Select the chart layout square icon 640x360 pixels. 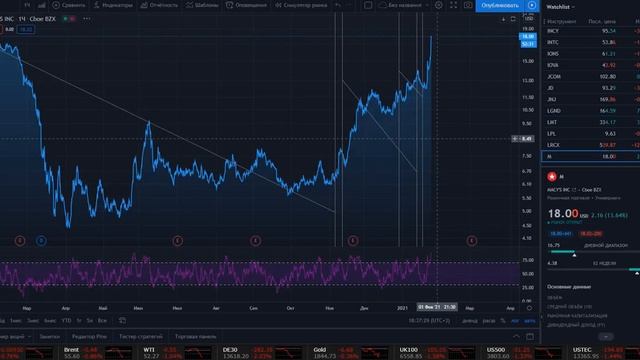coord(368,5)
